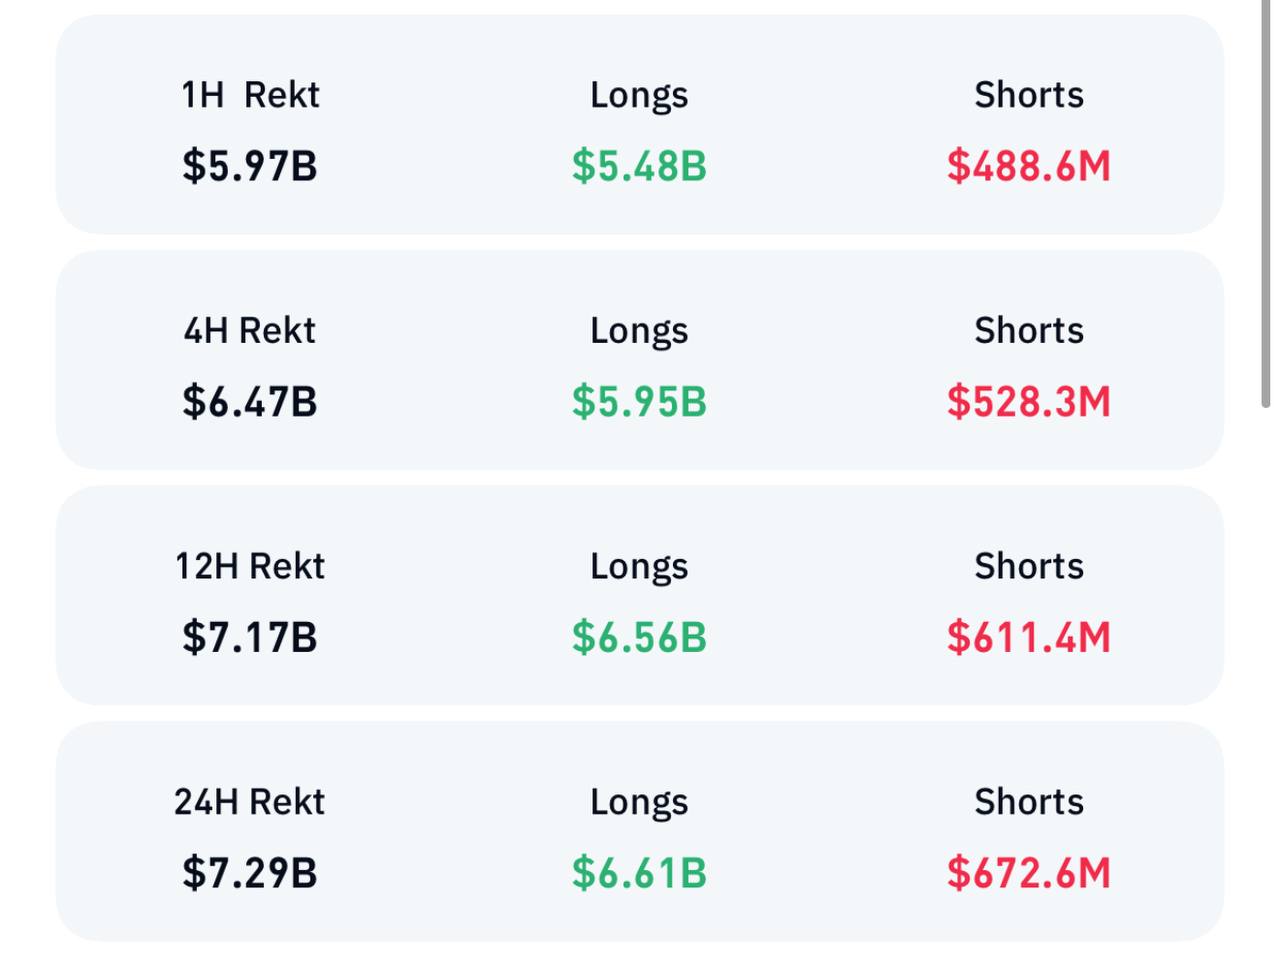The width and height of the screenshot is (1280, 963).
Task: Select the 24H Shorts value $672.6M
Action: click(x=1028, y=873)
